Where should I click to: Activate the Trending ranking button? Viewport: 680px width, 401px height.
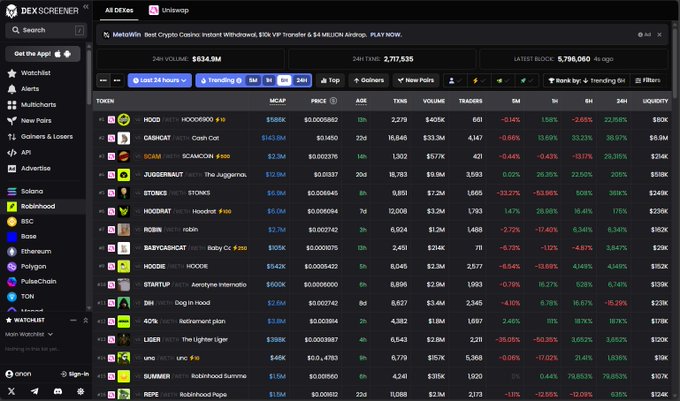click(221, 80)
